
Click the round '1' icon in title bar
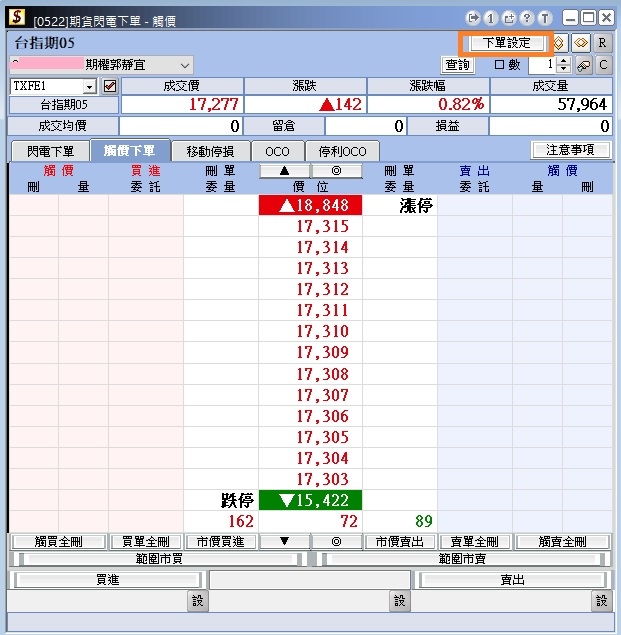[491, 18]
